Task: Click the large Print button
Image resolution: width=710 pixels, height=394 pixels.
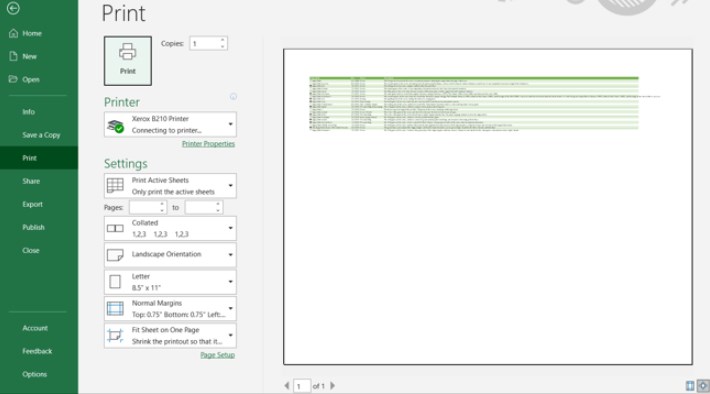Action: click(128, 61)
